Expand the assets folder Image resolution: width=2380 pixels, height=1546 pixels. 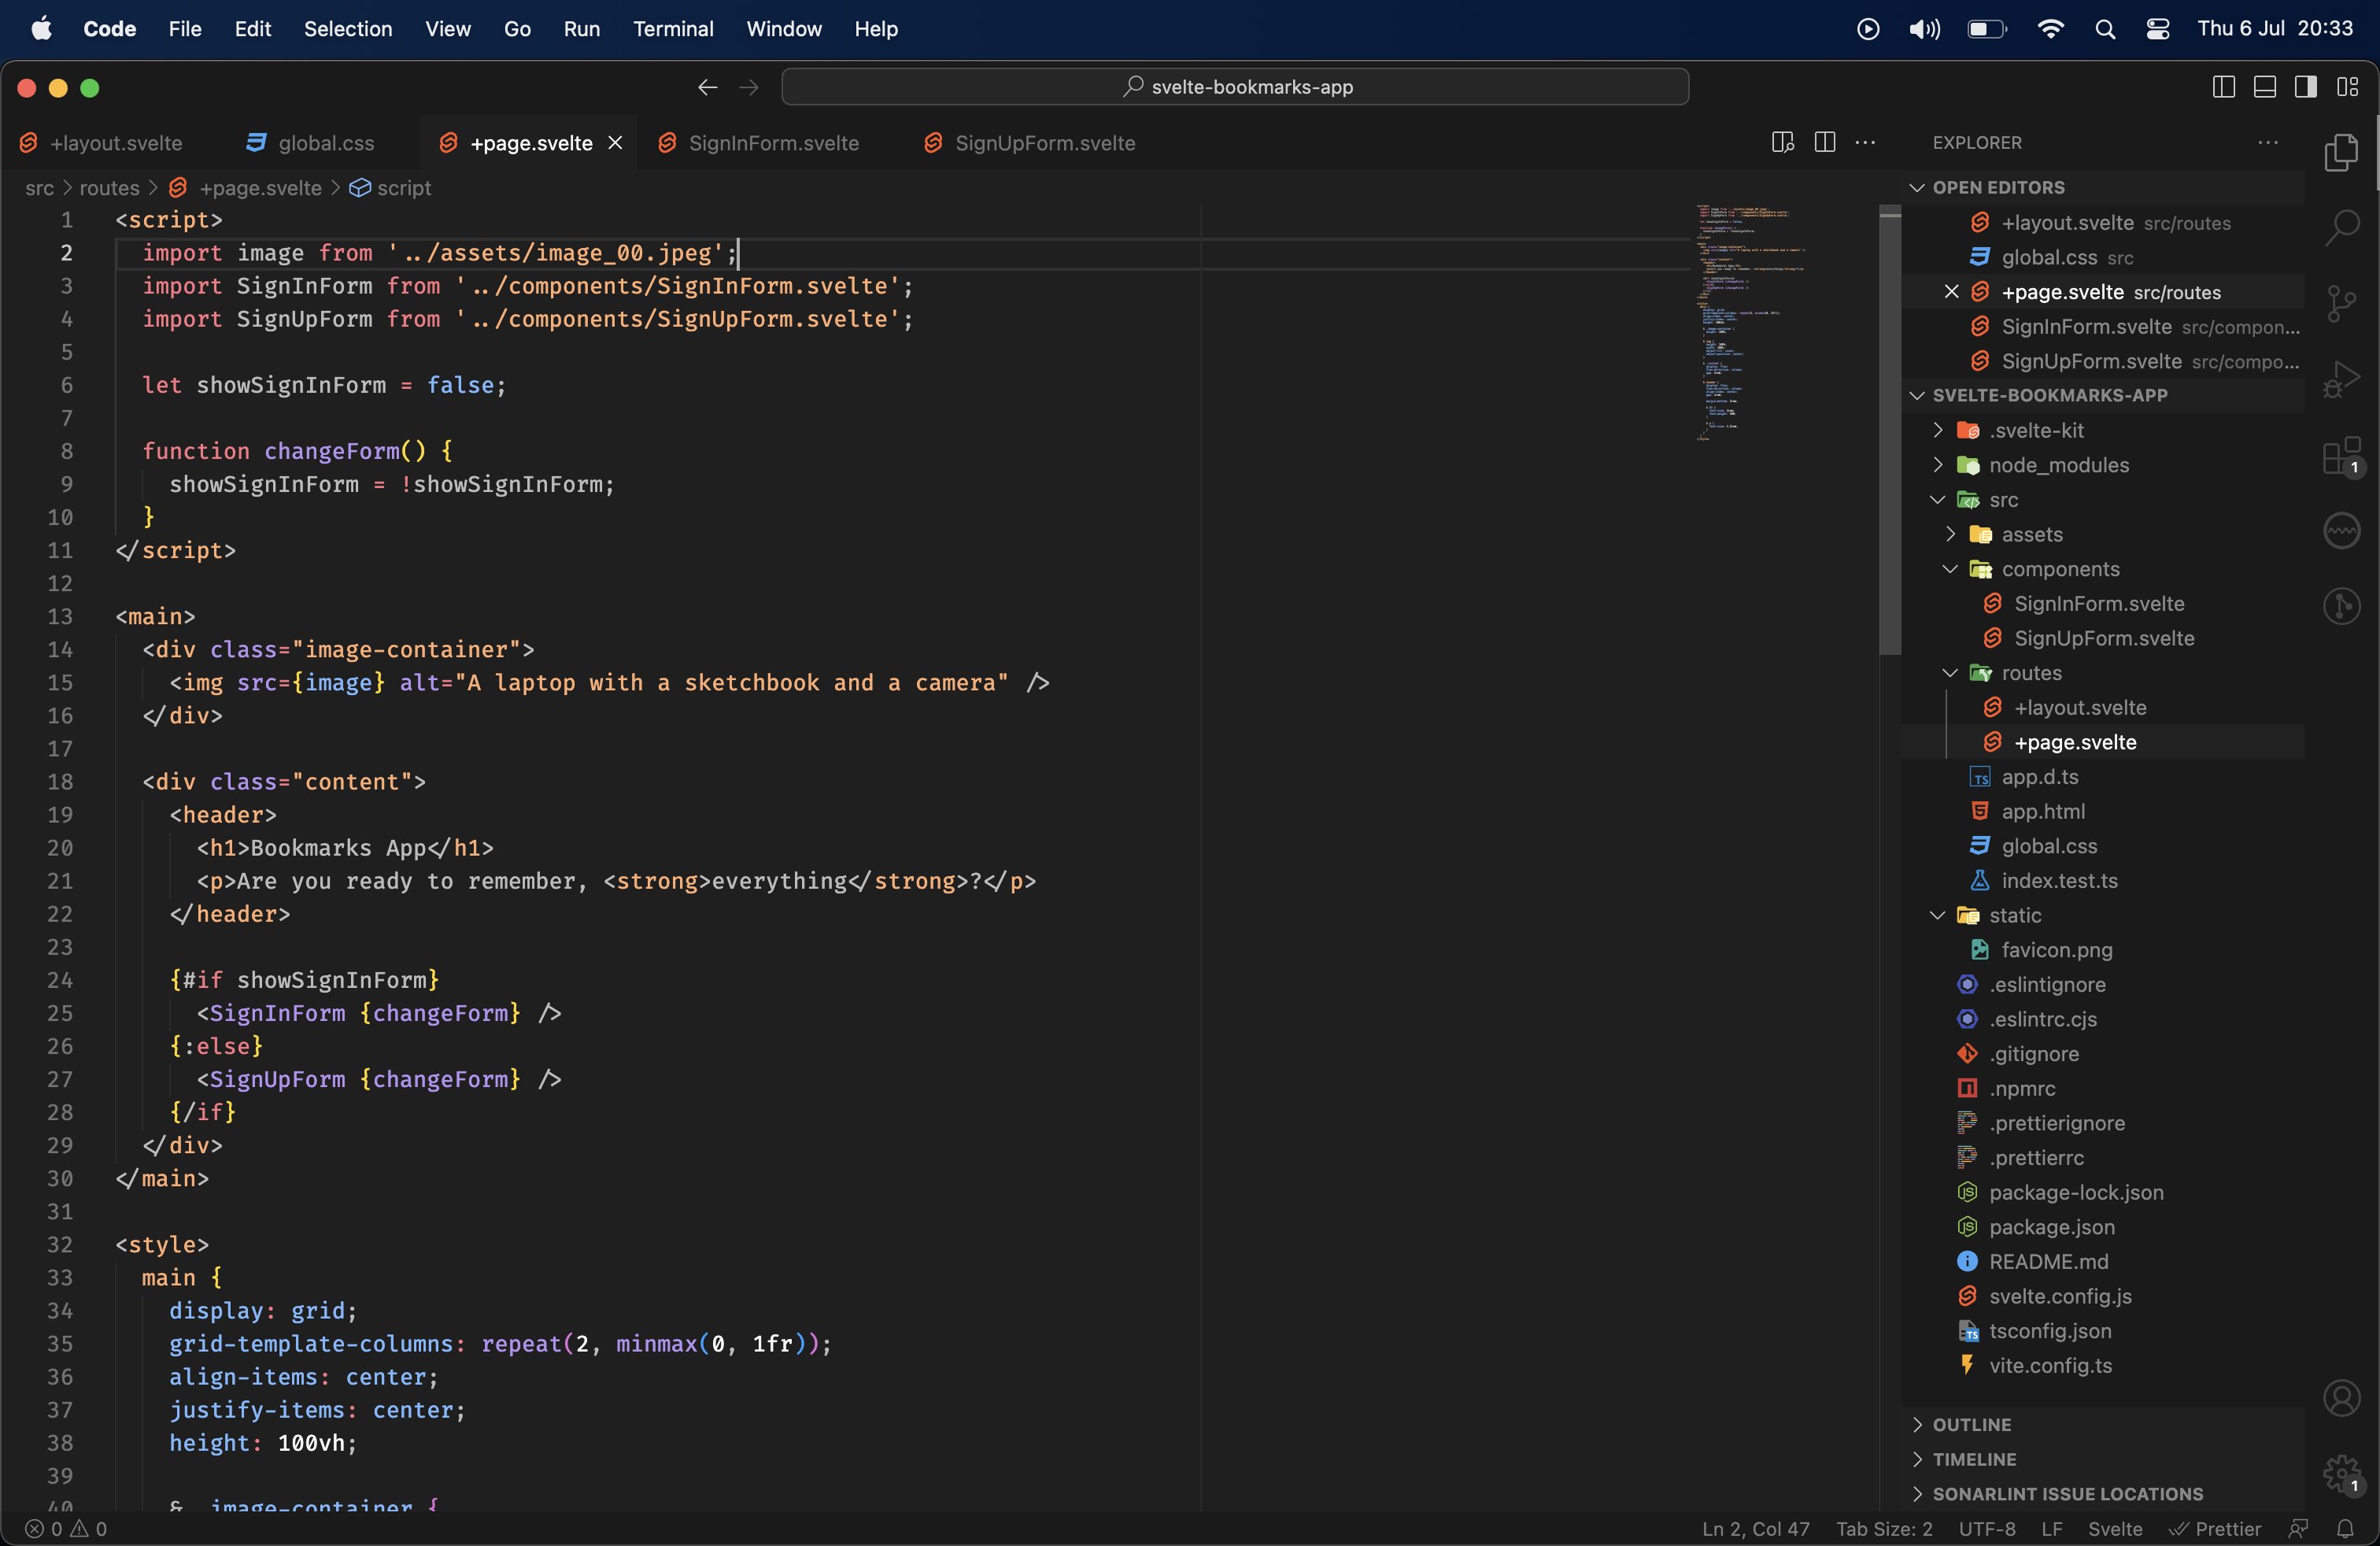point(2031,534)
